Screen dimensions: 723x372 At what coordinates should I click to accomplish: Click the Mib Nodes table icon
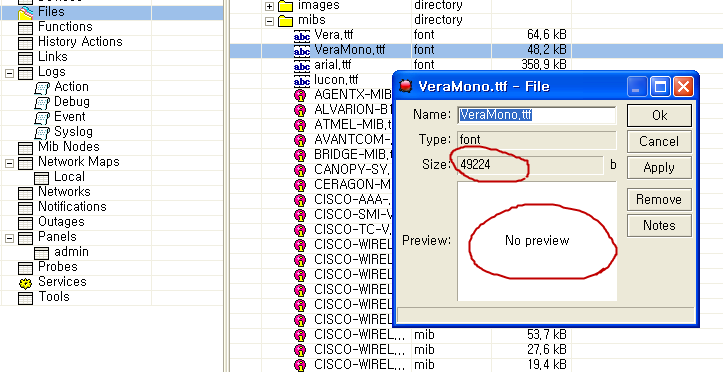pyautogui.click(x=25, y=148)
